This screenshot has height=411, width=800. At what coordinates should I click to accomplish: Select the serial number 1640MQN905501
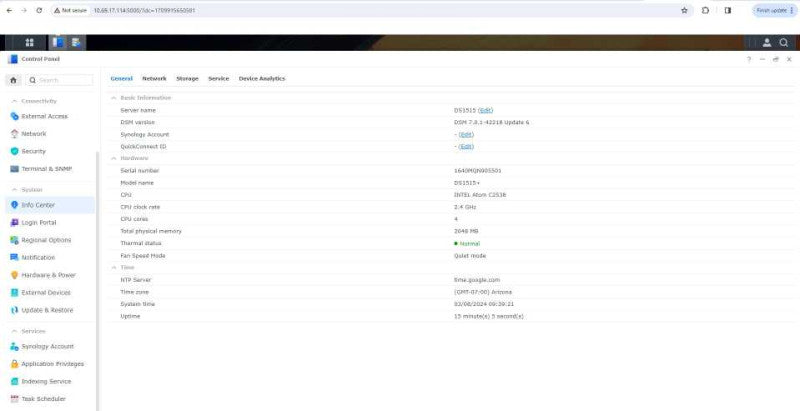click(x=478, y=171)
